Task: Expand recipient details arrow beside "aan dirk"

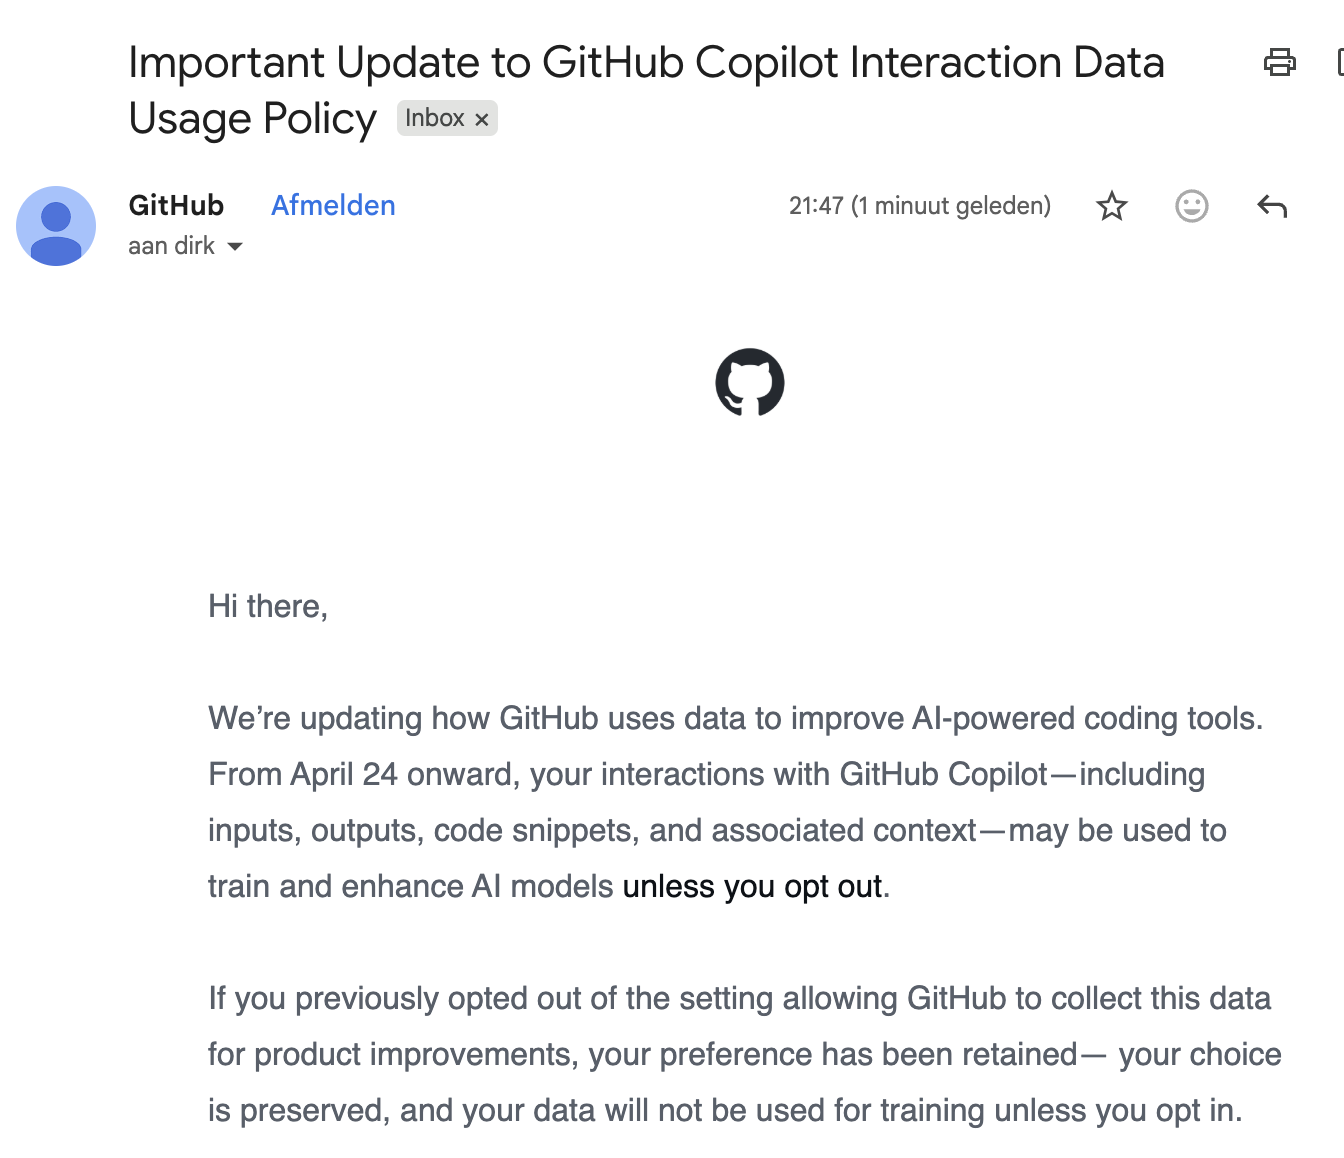Action: click(x=235, y=247)
